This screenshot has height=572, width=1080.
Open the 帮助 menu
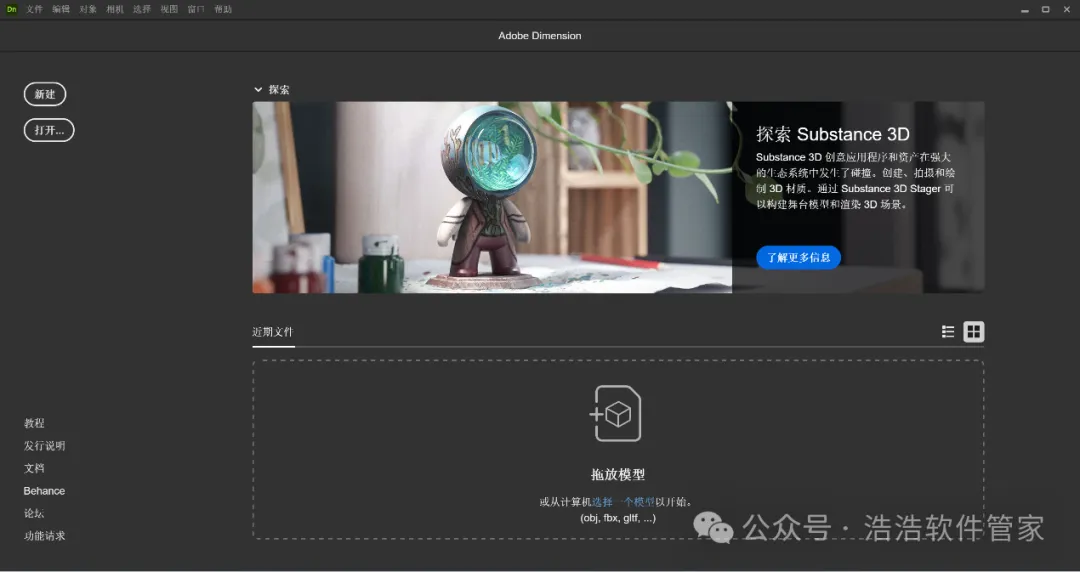(x=223, y=9)
